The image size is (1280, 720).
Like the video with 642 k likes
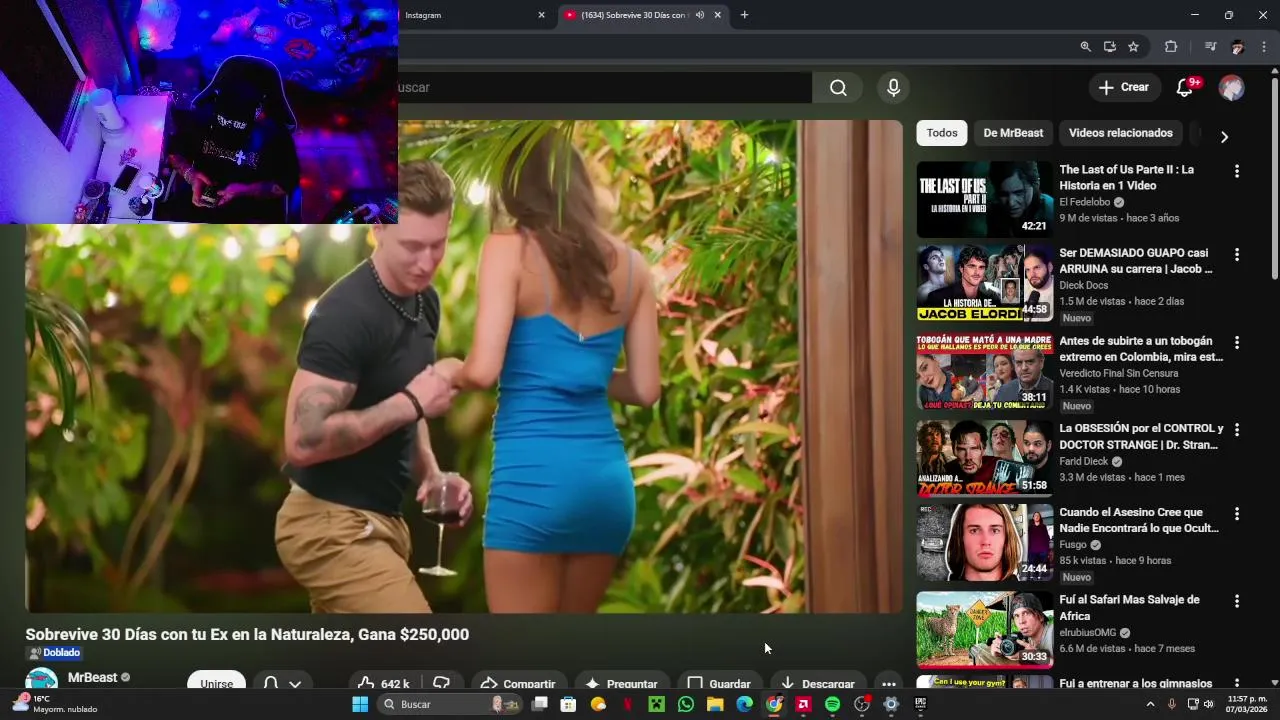coord(383,682)
